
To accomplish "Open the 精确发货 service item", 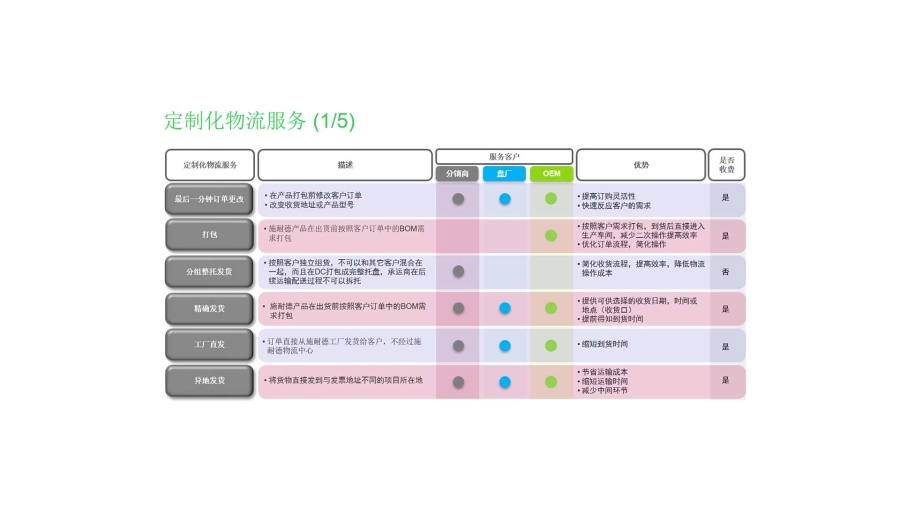I will click(x=210, y=308).
